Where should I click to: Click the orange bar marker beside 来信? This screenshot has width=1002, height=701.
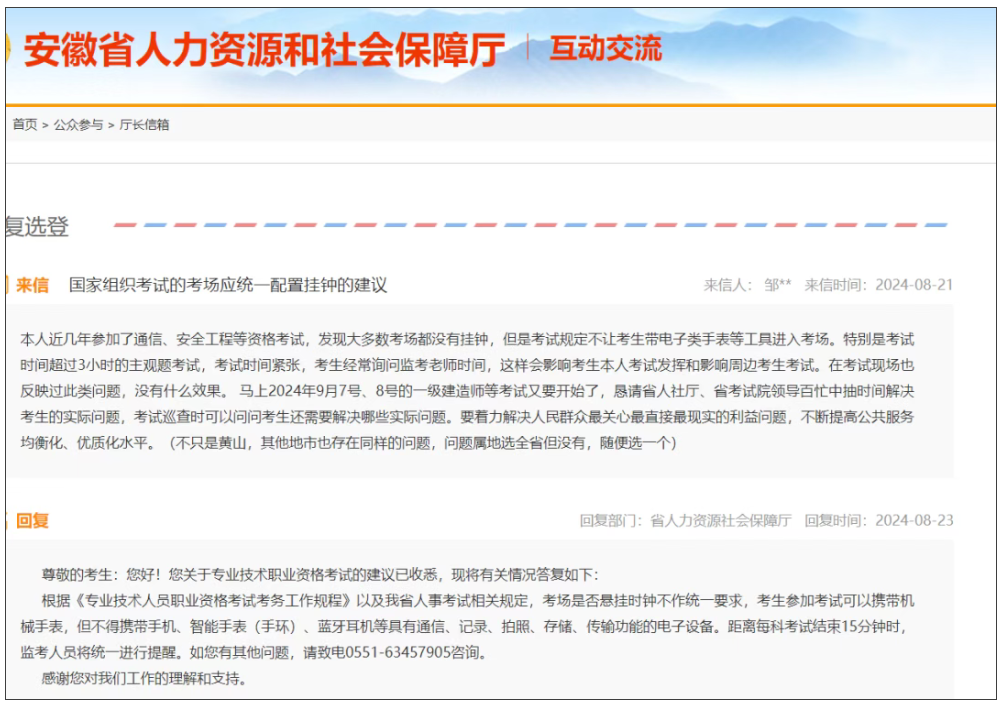[x=7, y=285]
